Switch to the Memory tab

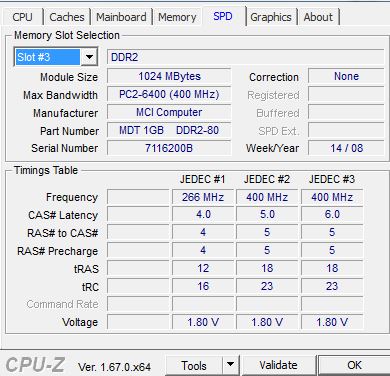point(177,17)
